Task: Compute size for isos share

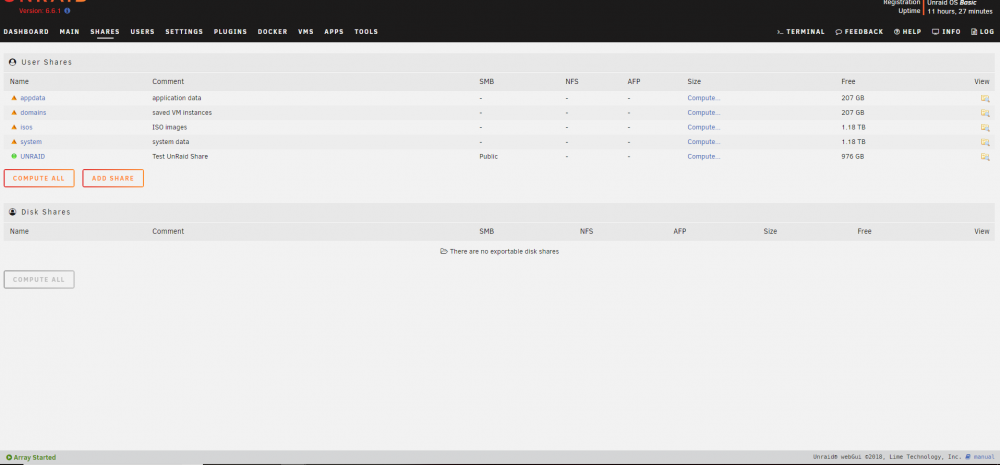Action: coord(703,128)
